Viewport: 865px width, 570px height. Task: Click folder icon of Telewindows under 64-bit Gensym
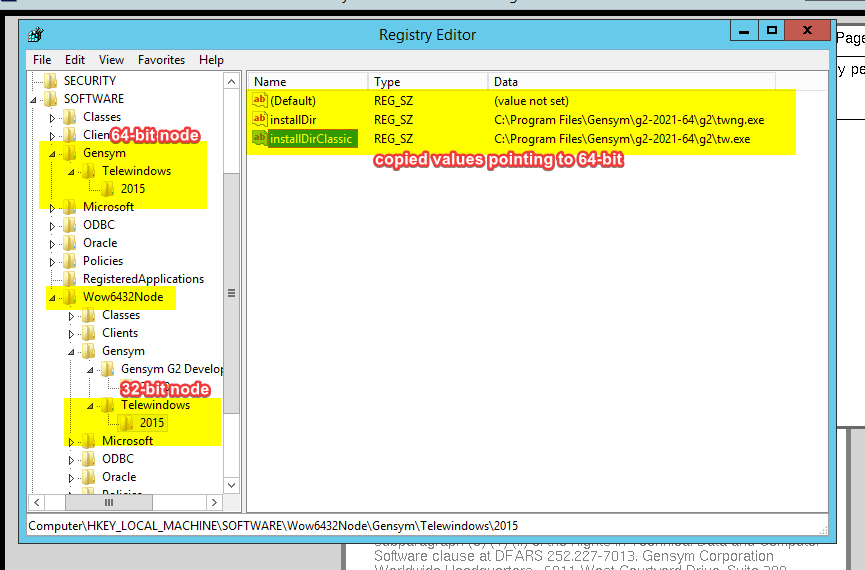[89, 171]
